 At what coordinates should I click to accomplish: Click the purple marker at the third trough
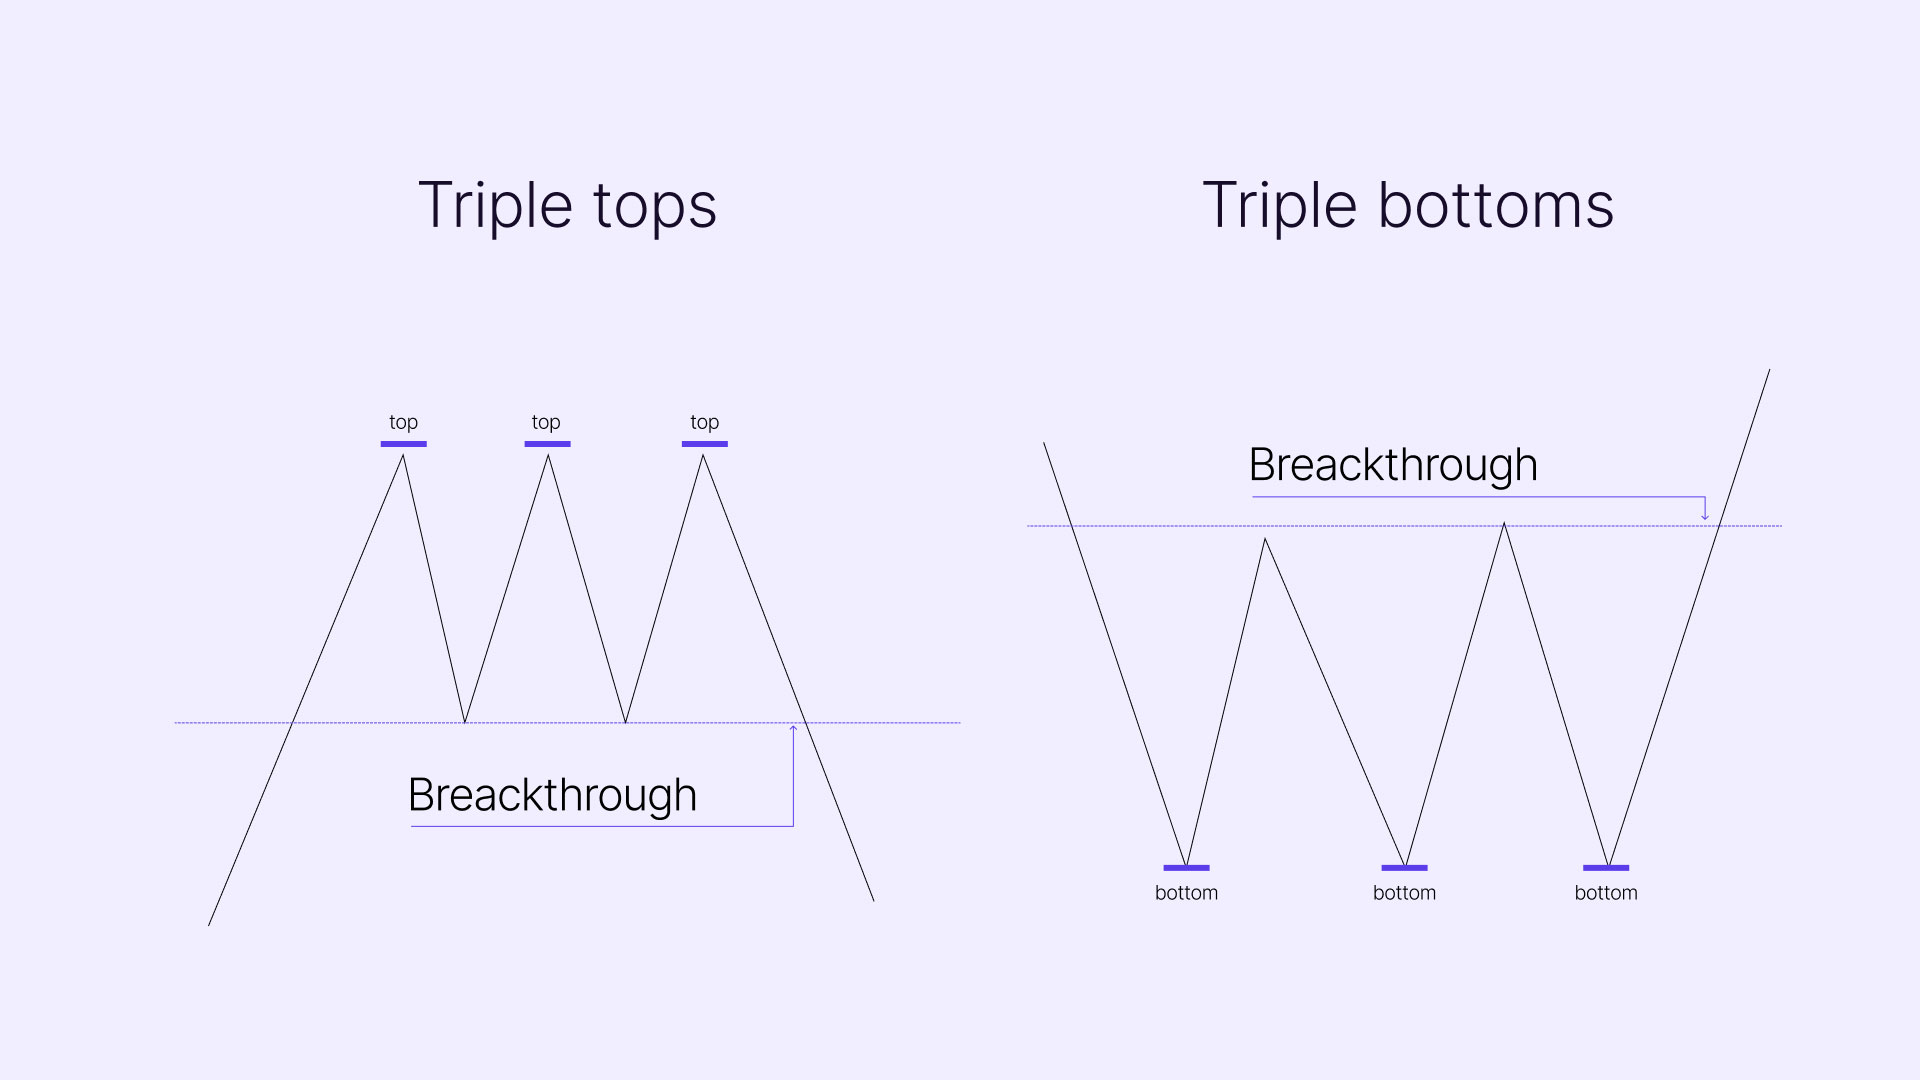coord(1606,868)
